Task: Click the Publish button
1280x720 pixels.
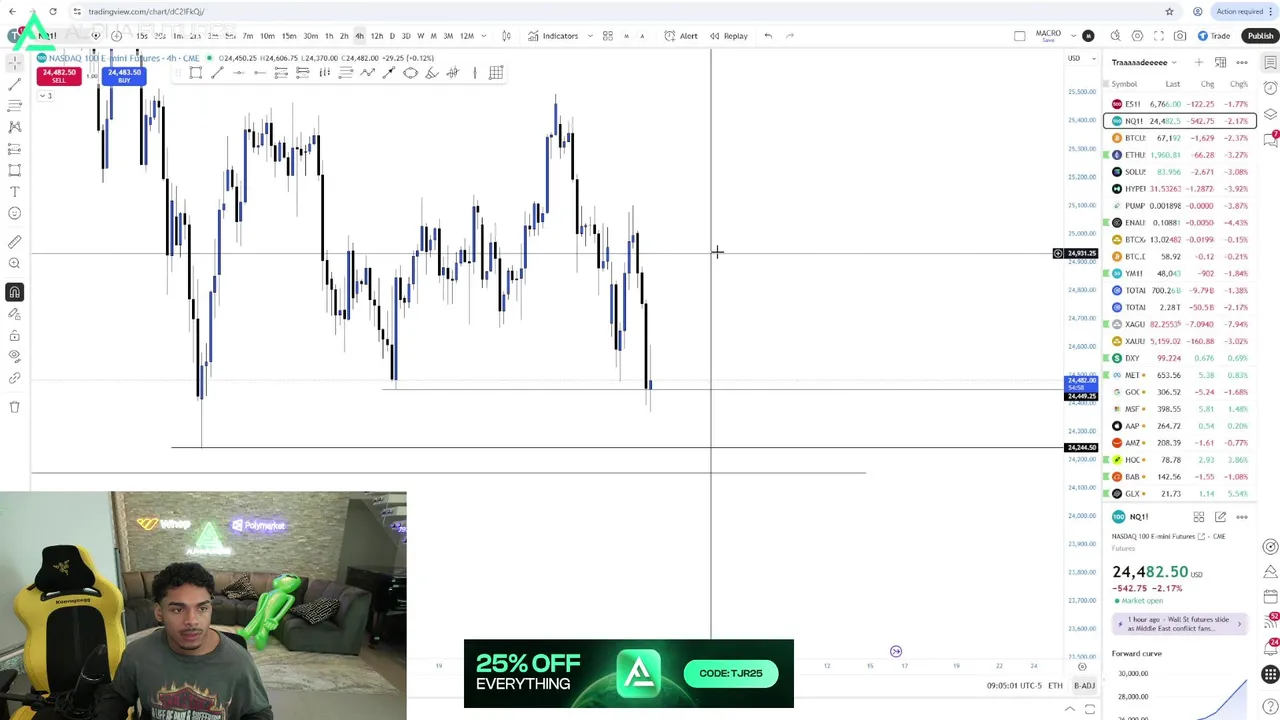Action: tap(1260, 36)
